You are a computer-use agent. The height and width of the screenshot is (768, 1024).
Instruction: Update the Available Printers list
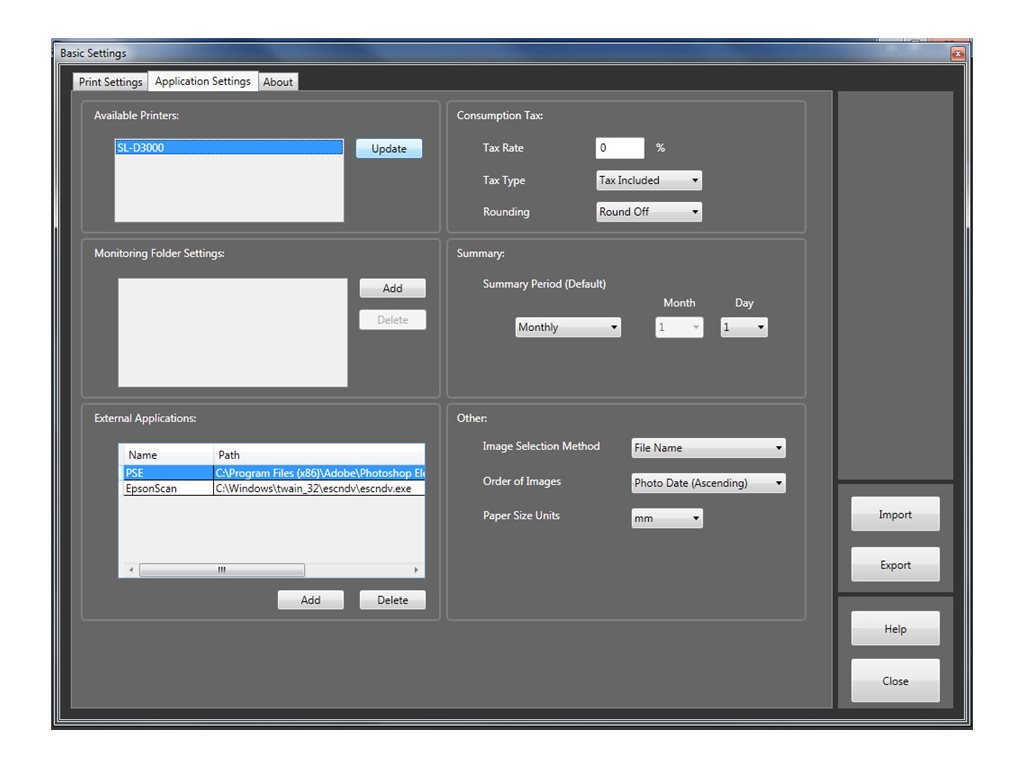390,148
